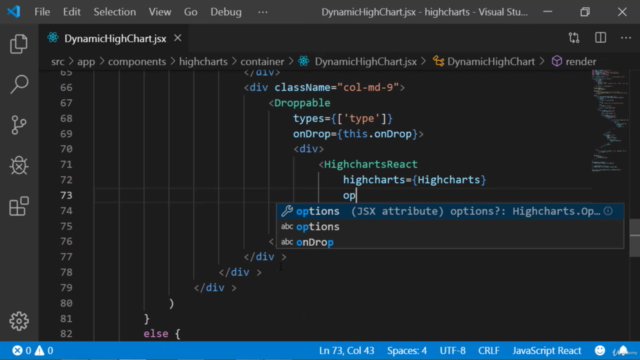The width and height of the screenshot is (640, 360).
Task: Click the info icon on options suggestion
Action: coord(608,211)
